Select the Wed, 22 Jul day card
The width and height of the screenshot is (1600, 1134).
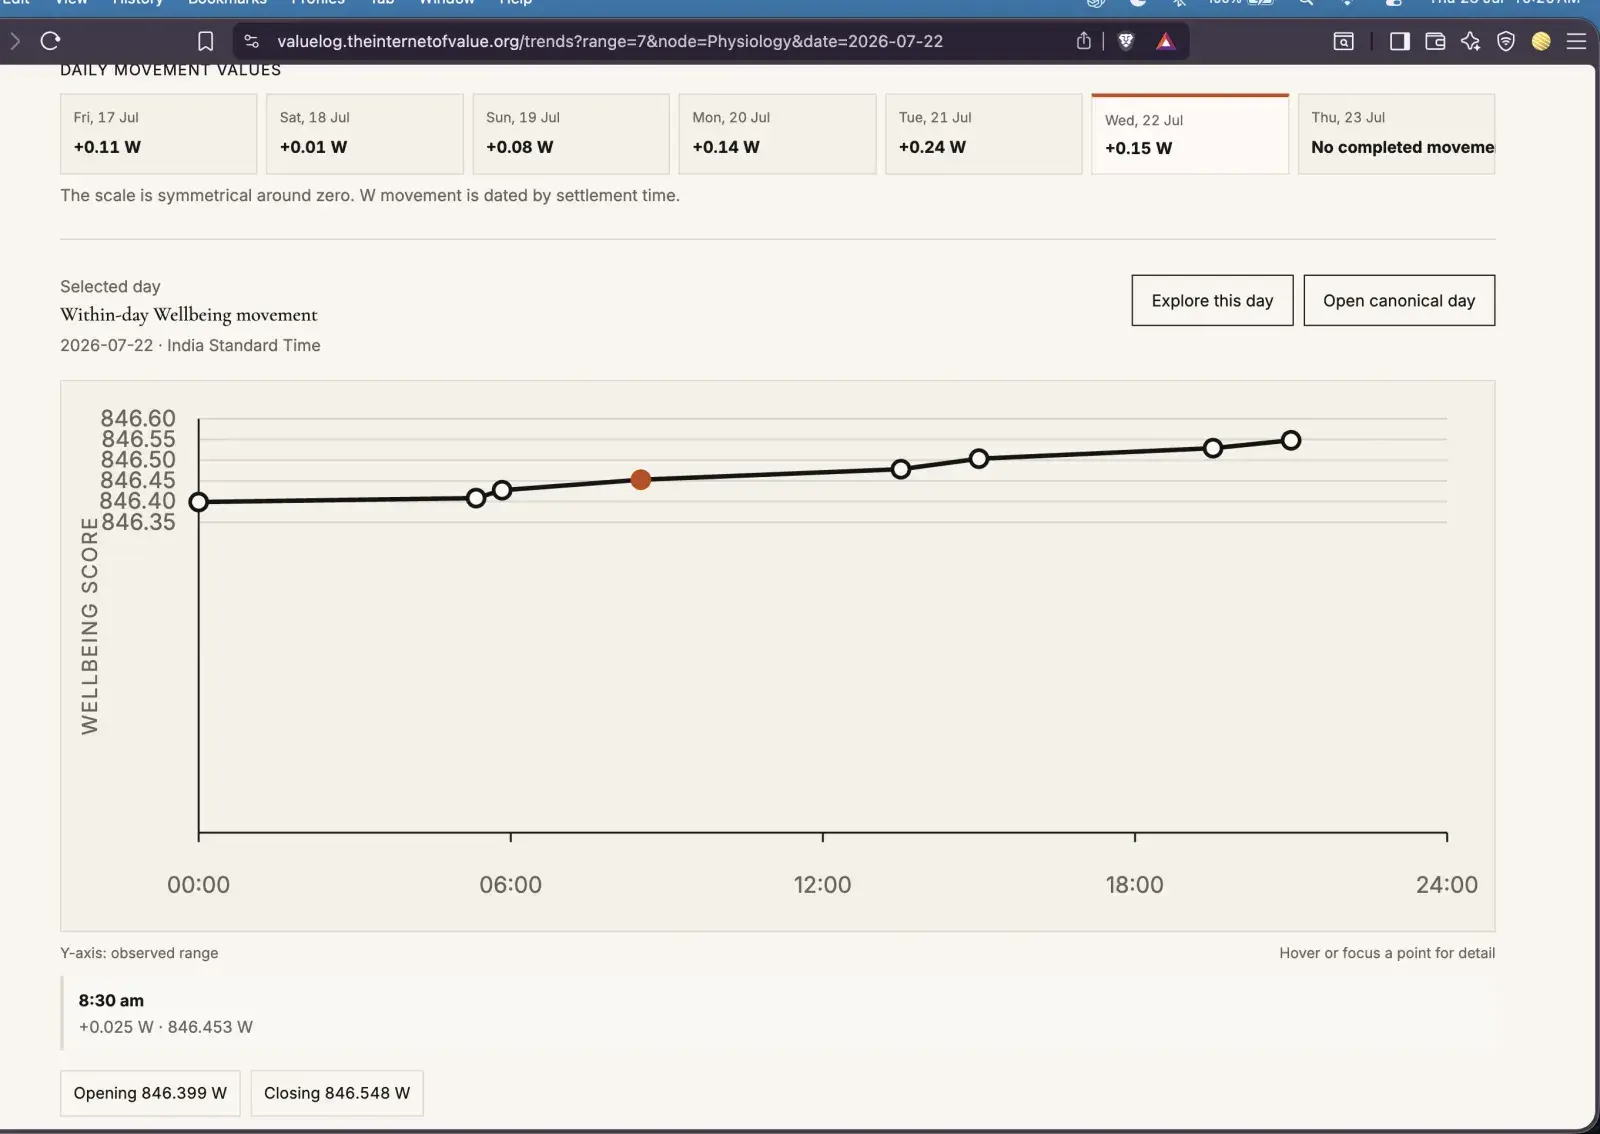(1190, 134)
